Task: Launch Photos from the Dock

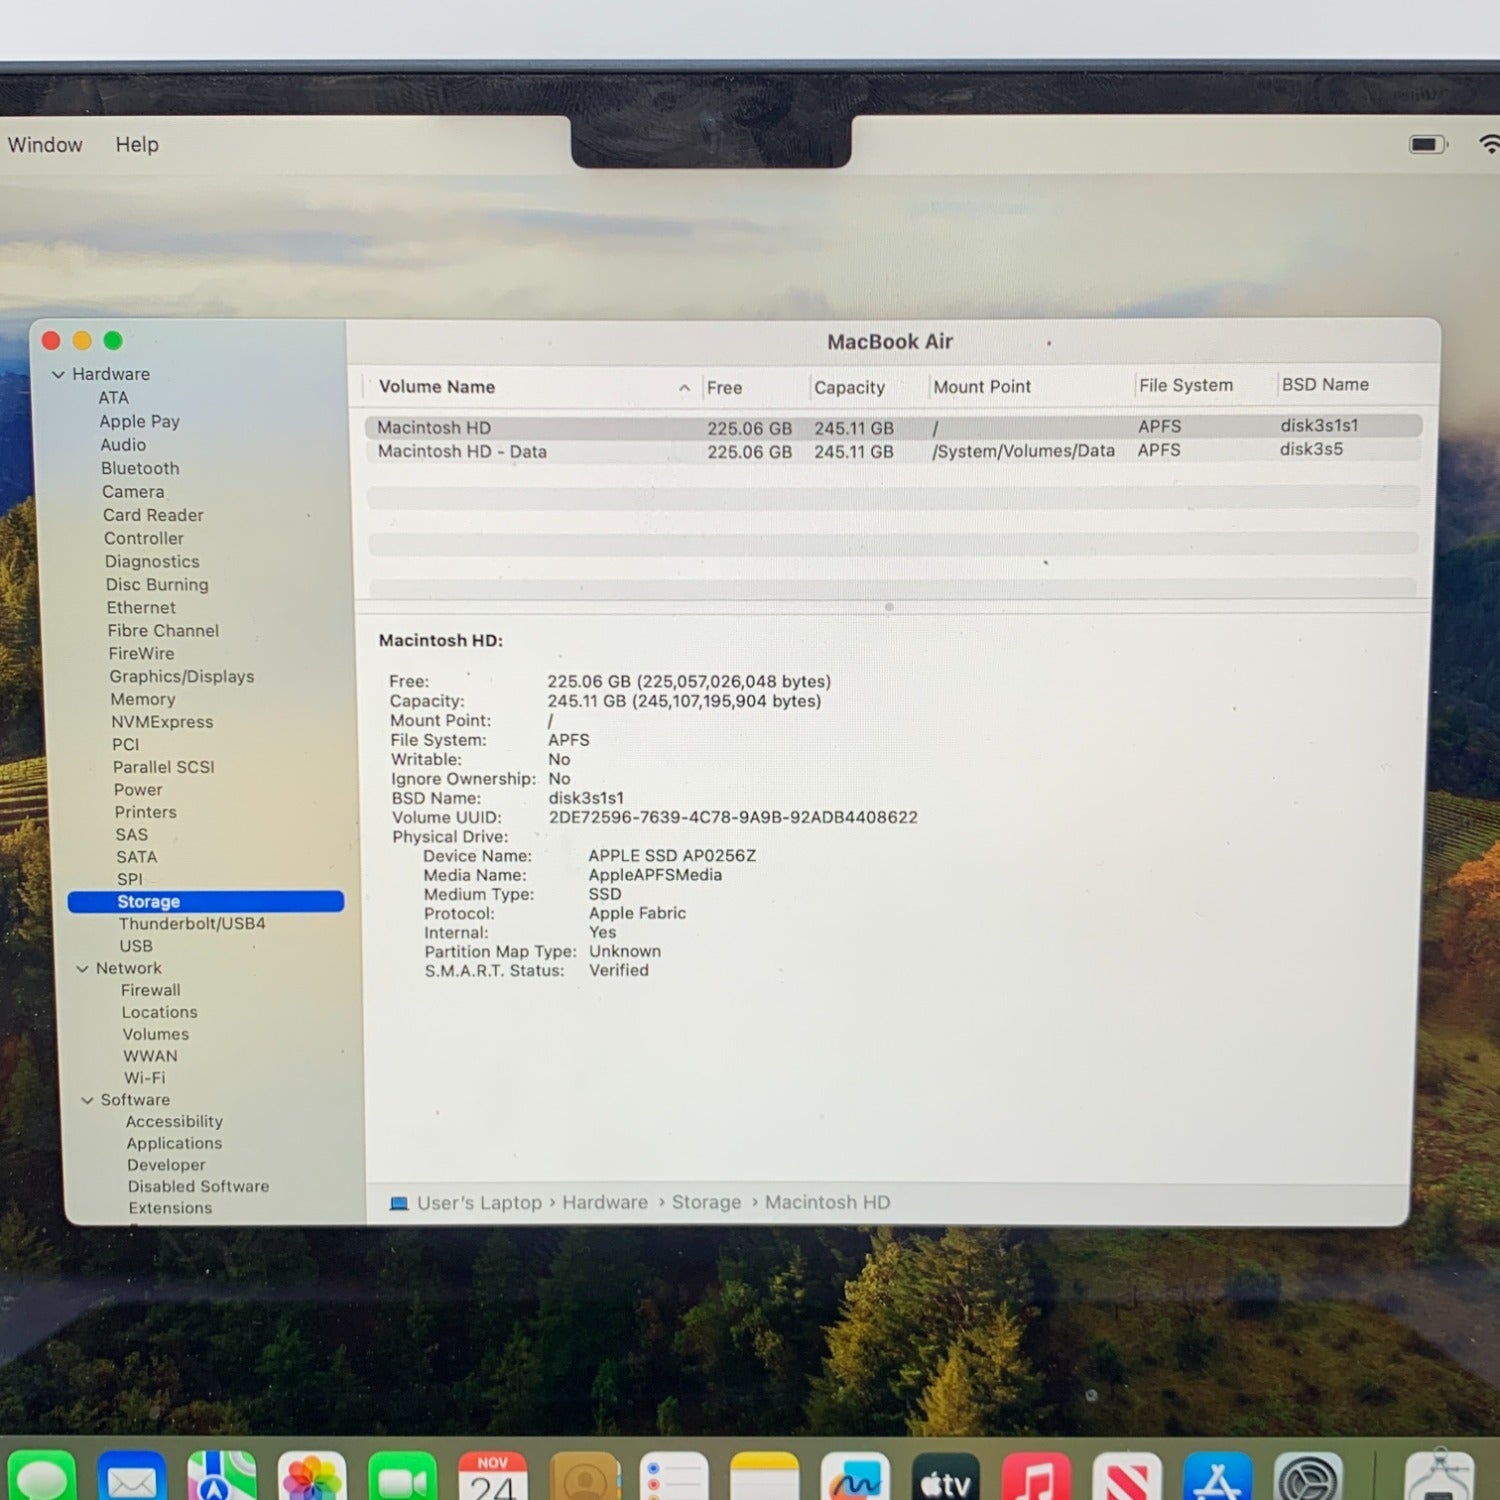Action: click(312, 1478)
